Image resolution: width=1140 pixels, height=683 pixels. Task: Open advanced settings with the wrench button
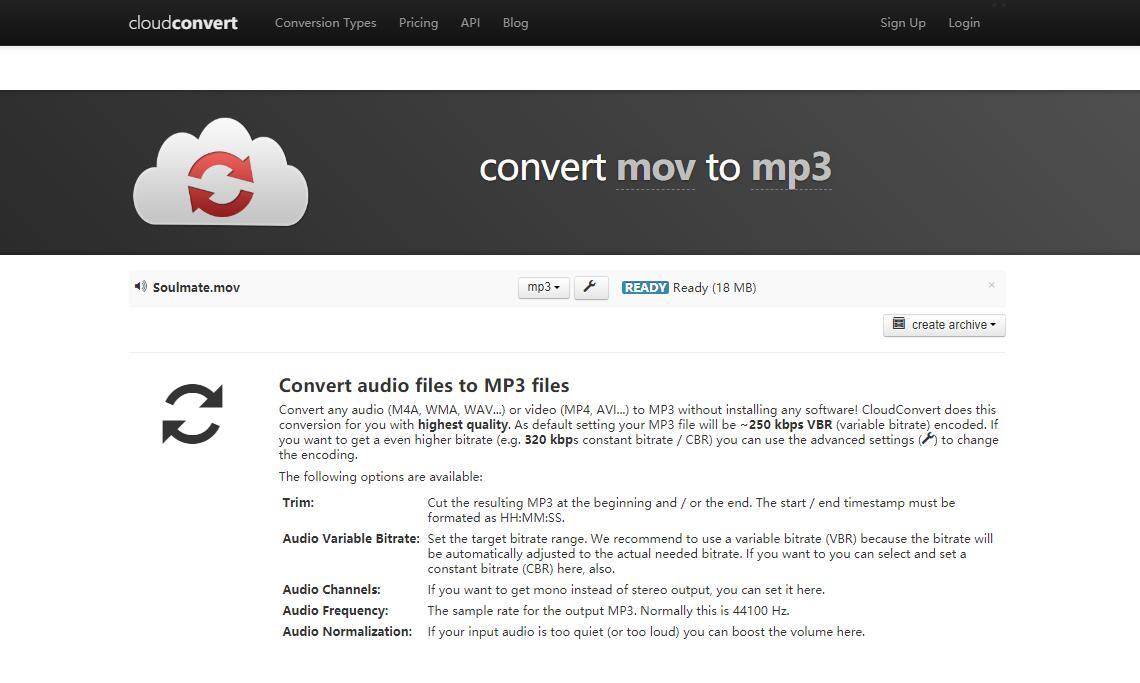coord(591,287)
